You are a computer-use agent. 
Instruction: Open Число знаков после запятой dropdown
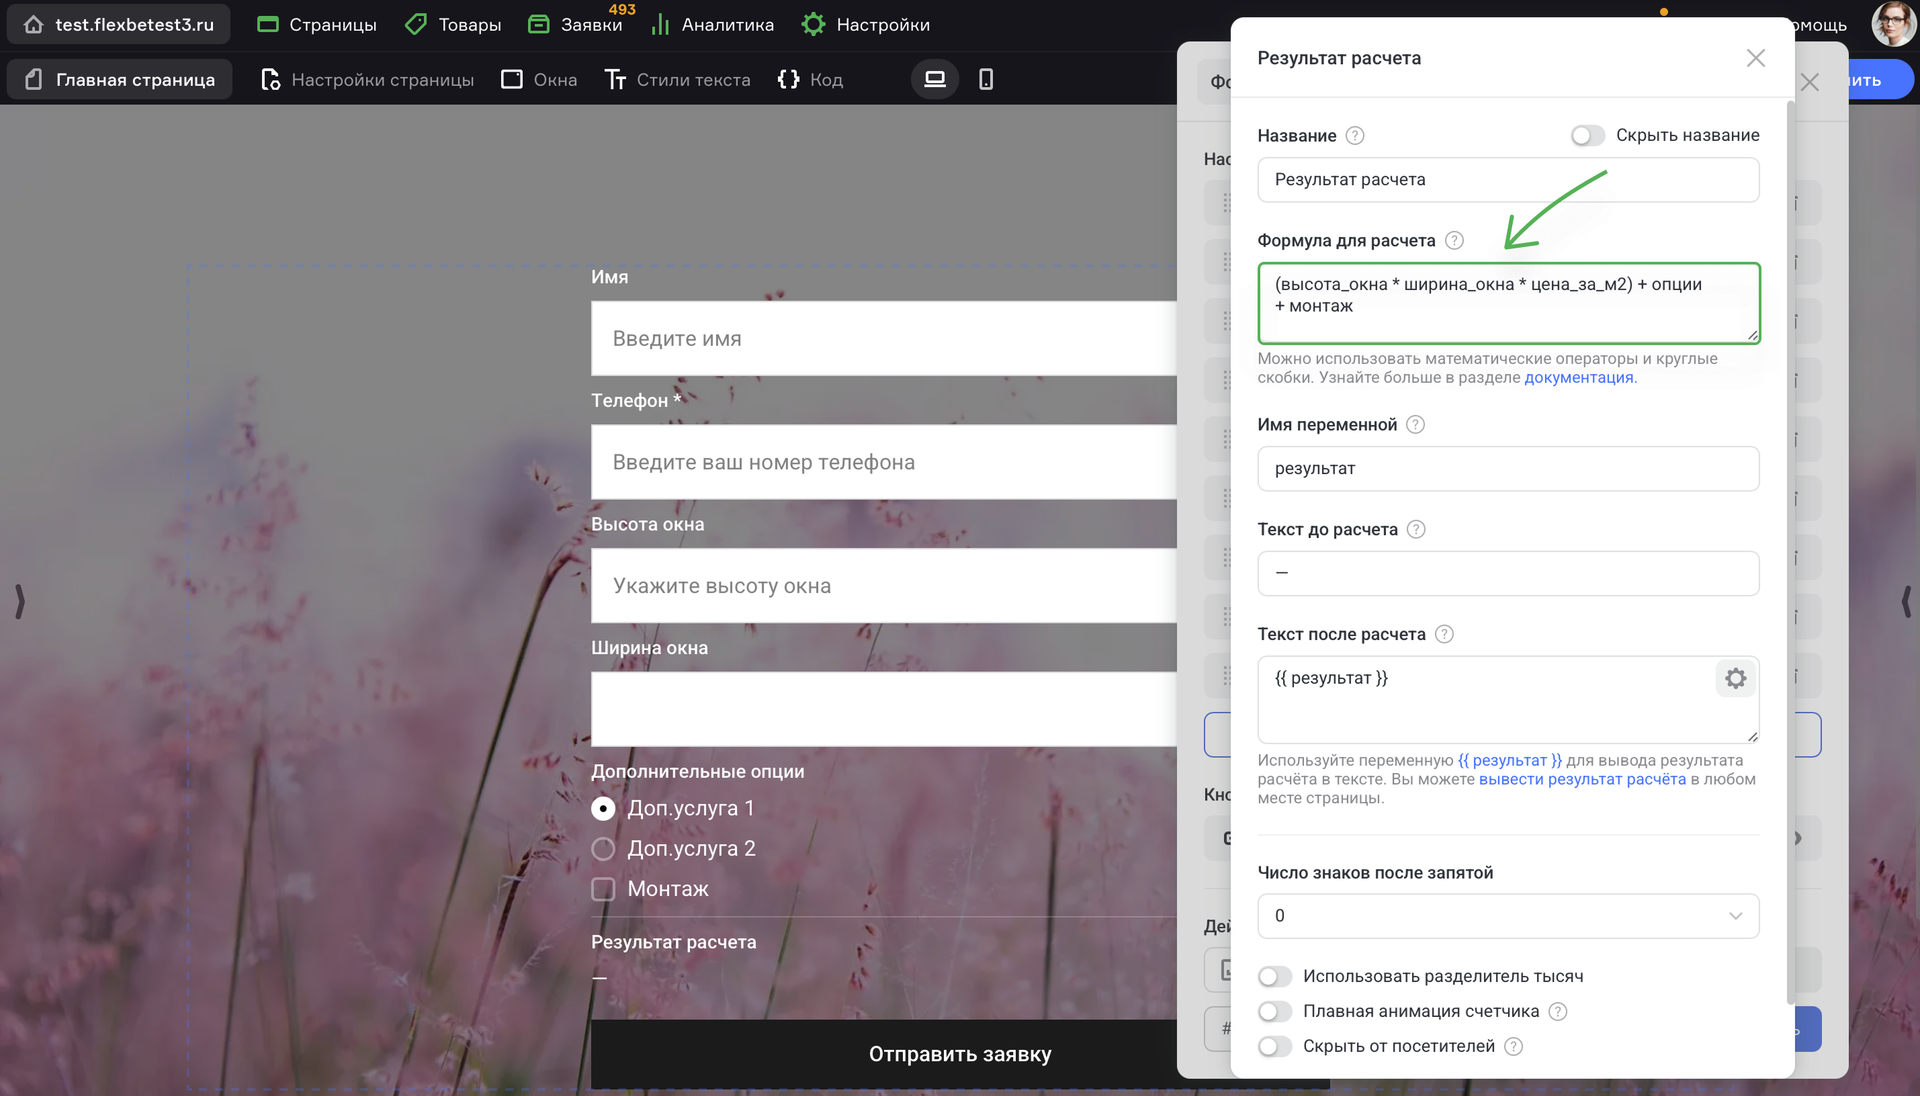click(x=1508, y=916)
